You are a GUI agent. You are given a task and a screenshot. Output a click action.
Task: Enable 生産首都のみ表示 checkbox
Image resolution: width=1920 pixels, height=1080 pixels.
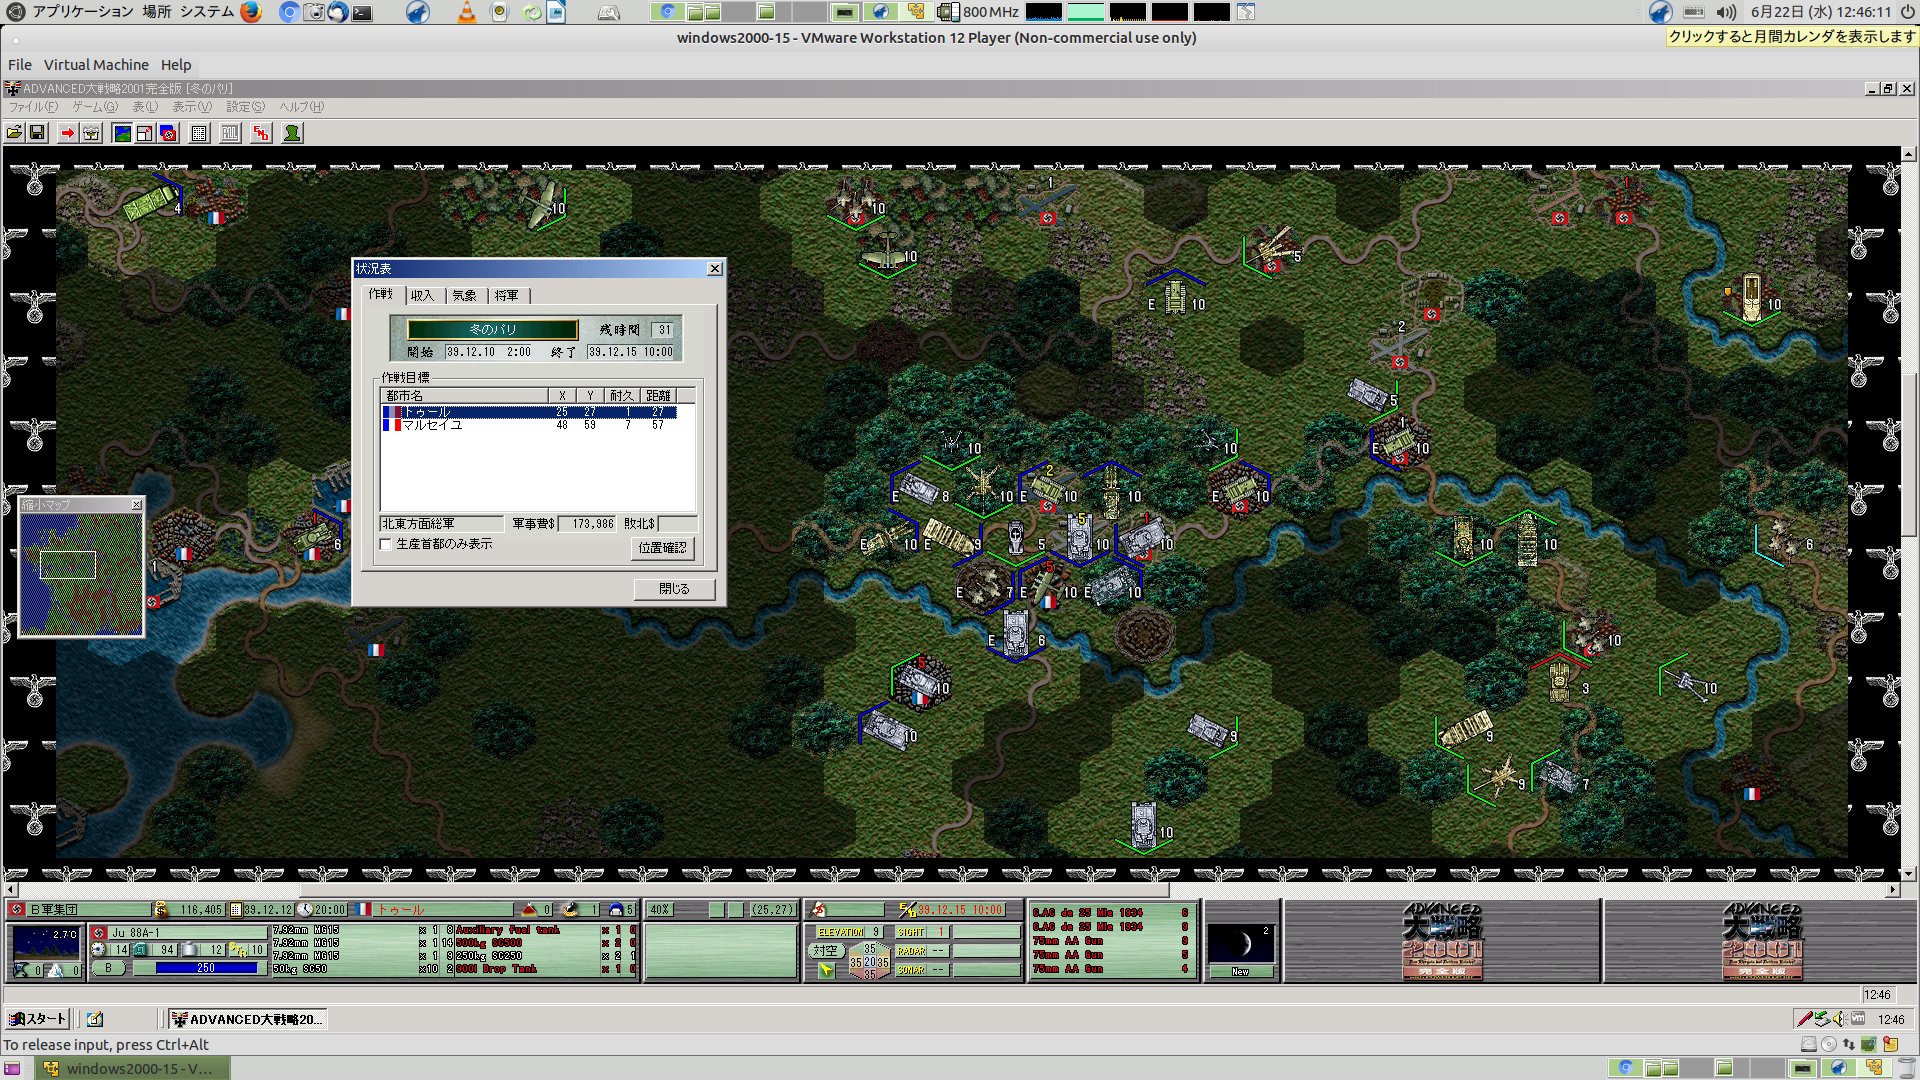click(386, 544)
